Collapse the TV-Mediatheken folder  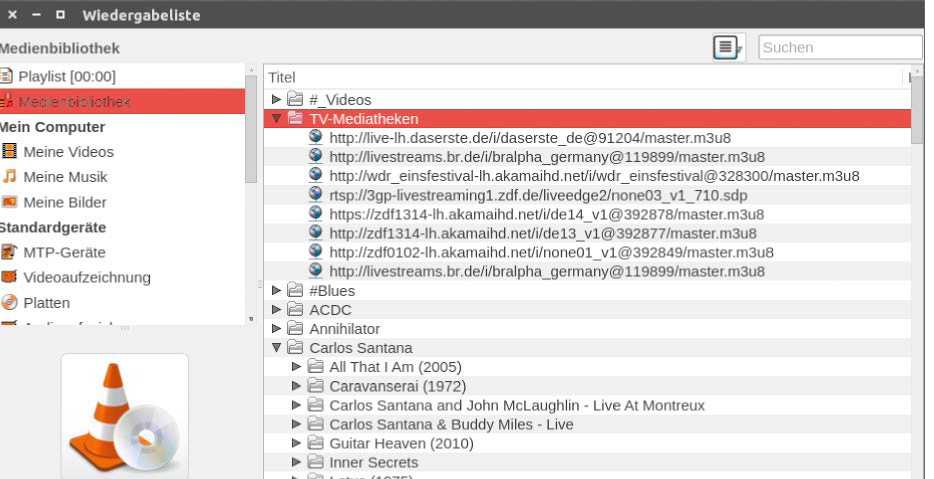[x=276, y=119]
